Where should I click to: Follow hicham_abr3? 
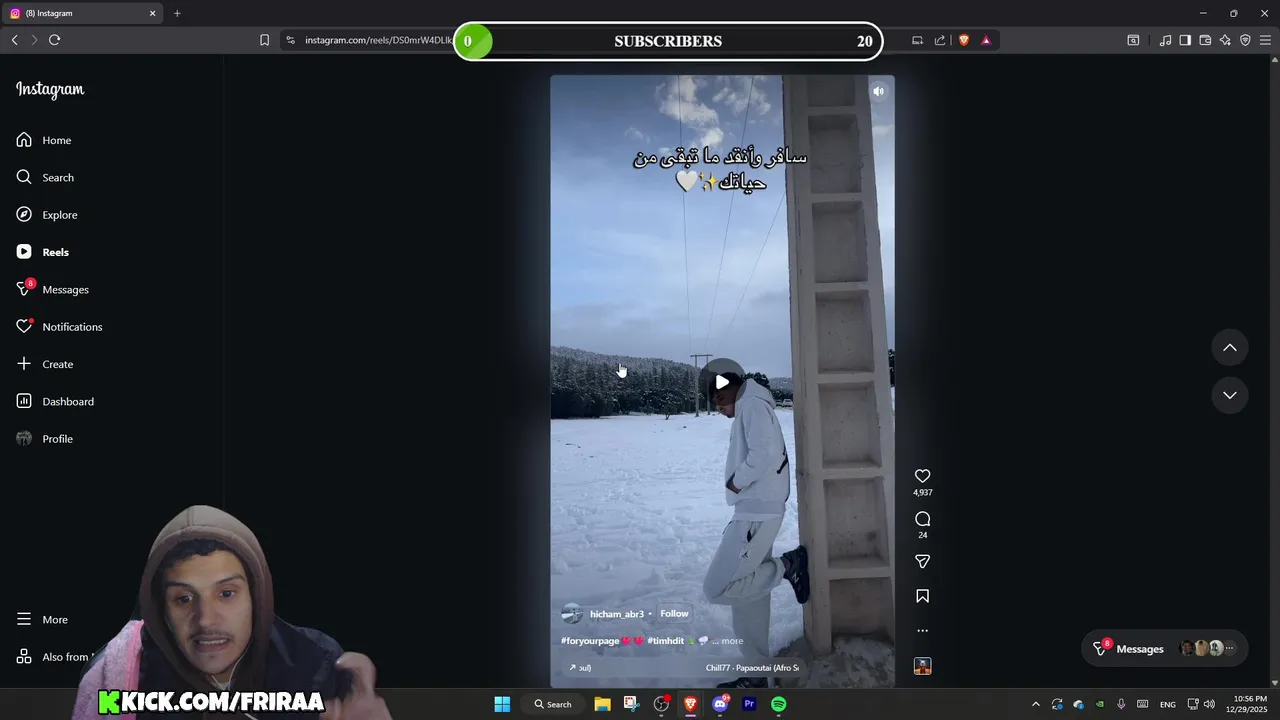click(x=674, y=614)
